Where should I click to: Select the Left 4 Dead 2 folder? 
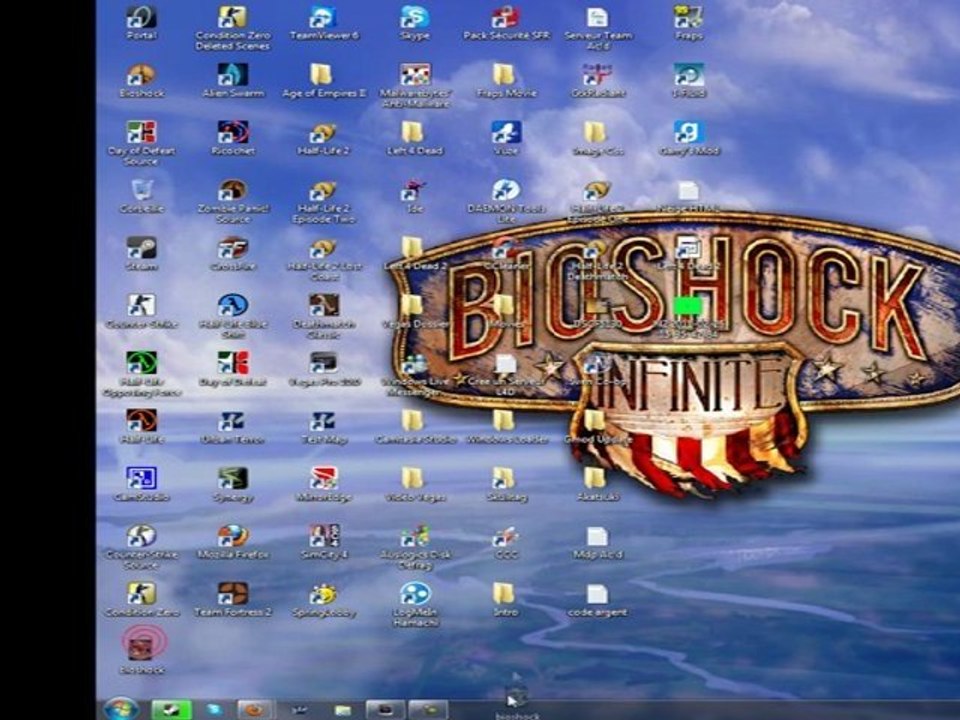pyautogui.click(x=414, y=253)
